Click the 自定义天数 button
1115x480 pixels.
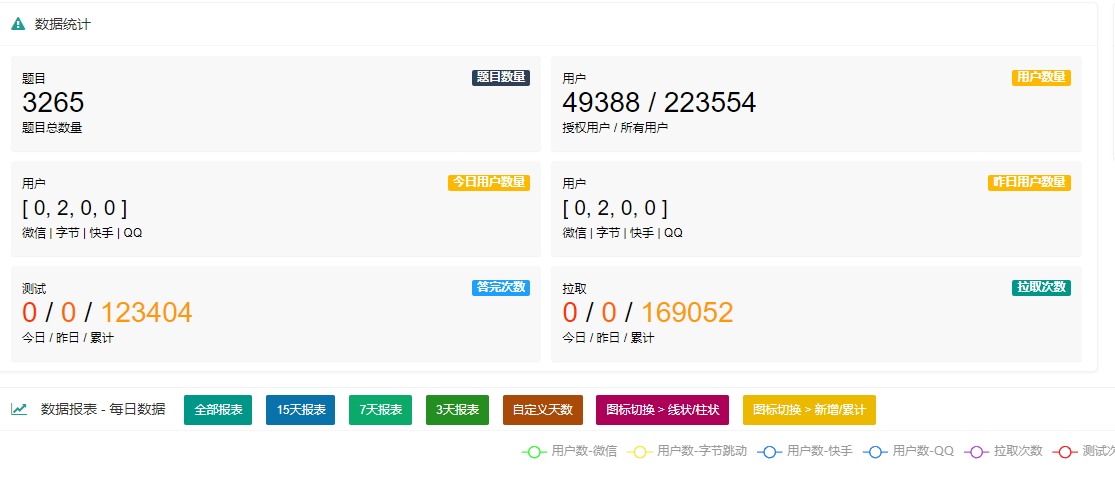coord(542,410)
